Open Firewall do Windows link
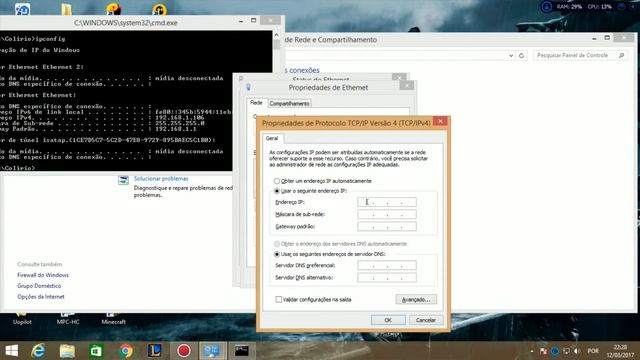 43,275
